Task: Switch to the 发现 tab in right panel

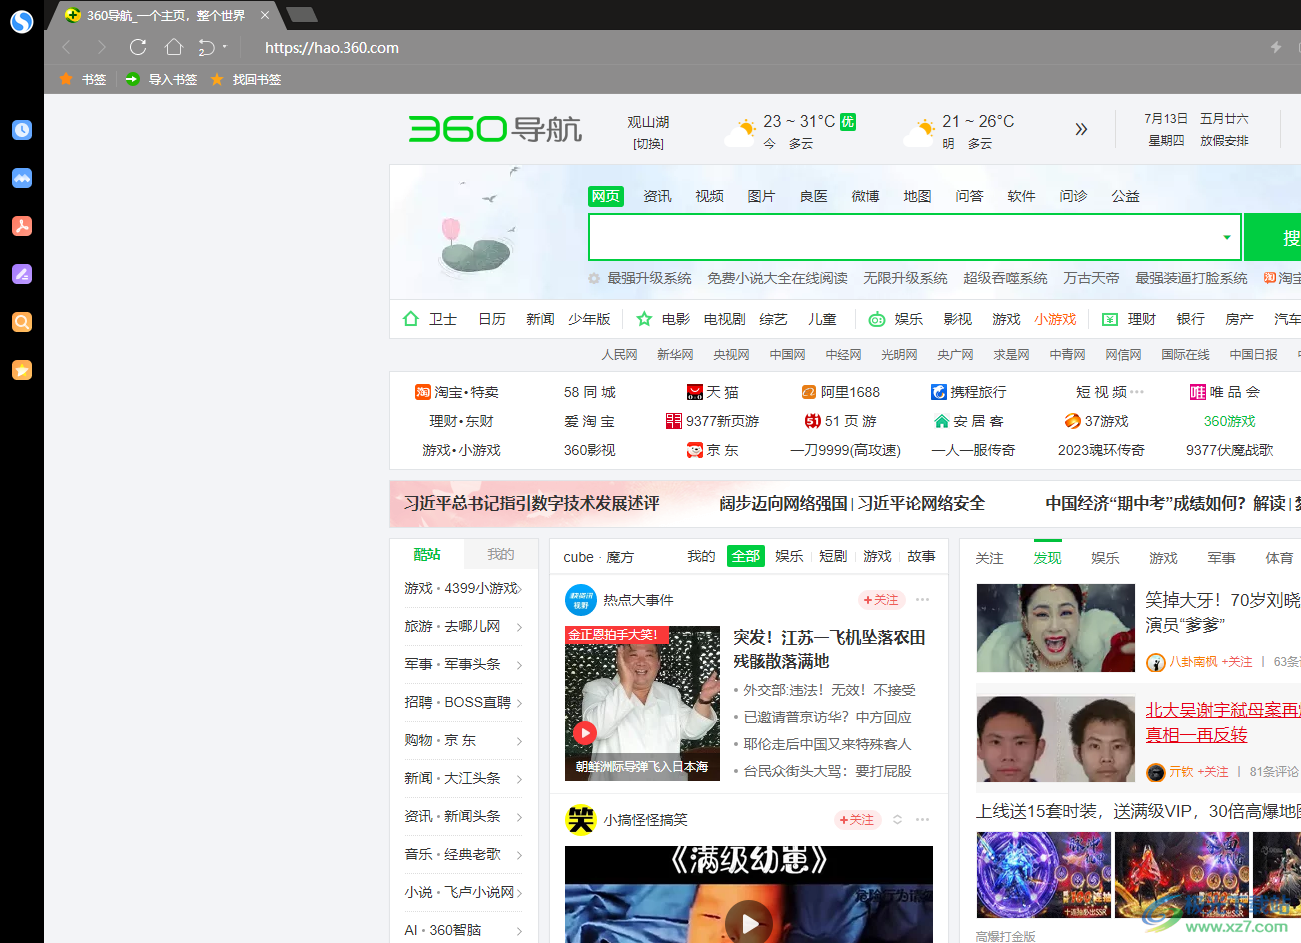Action: pyautogui.click(x=1047, y=558)
